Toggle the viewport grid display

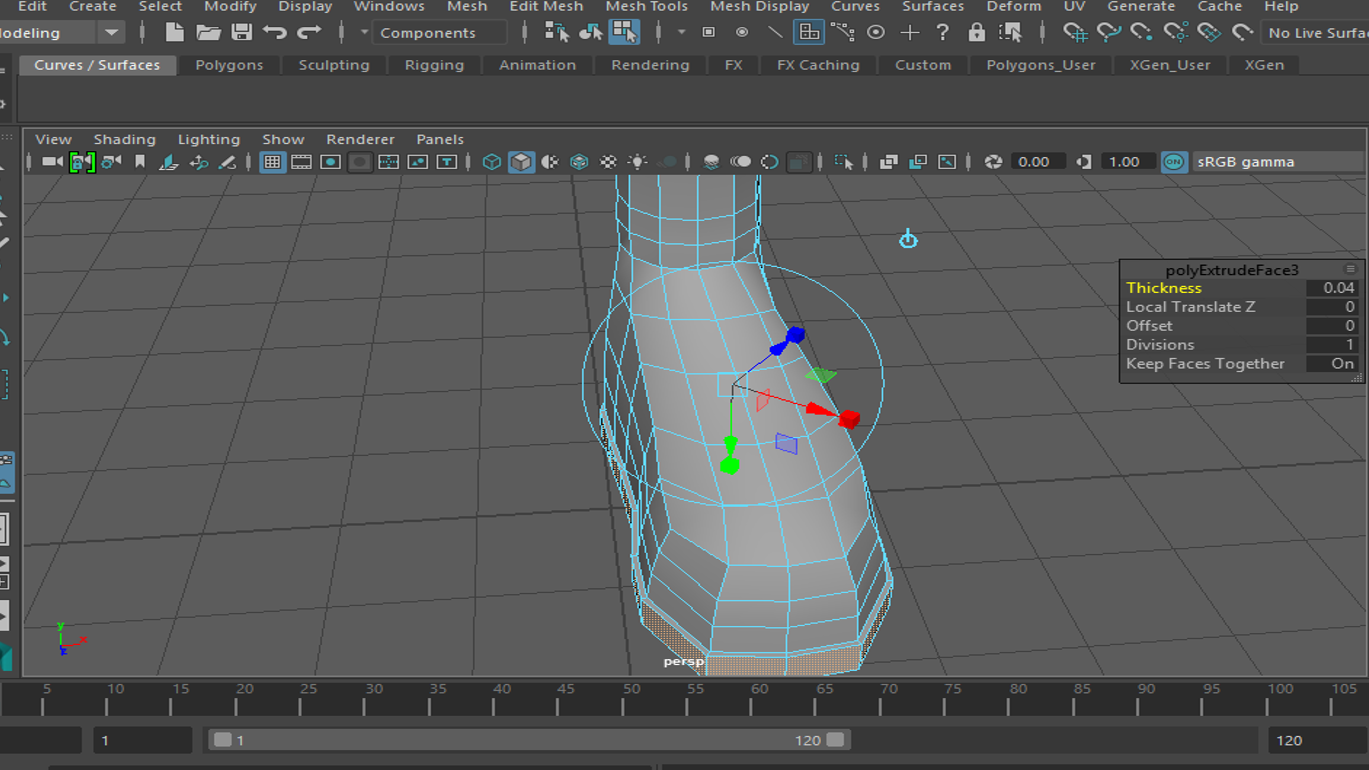[272, 162]
